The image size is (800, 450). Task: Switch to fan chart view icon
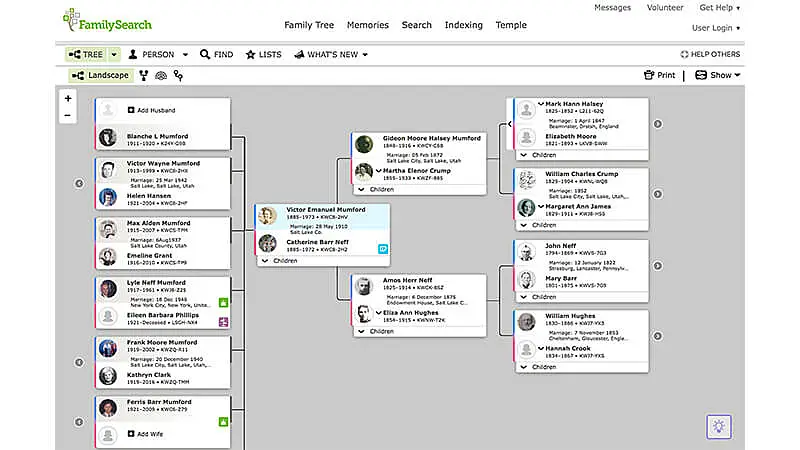point(161,76)
